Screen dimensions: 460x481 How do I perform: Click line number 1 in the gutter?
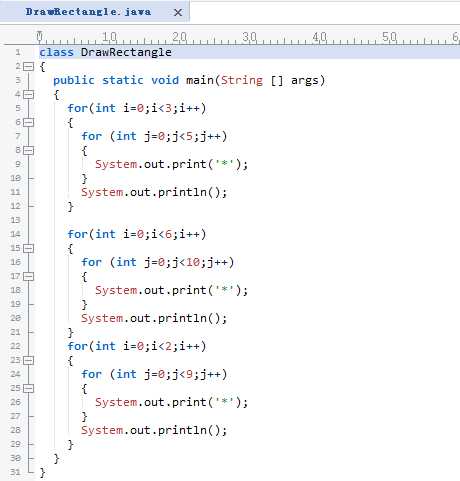(18, 52)
